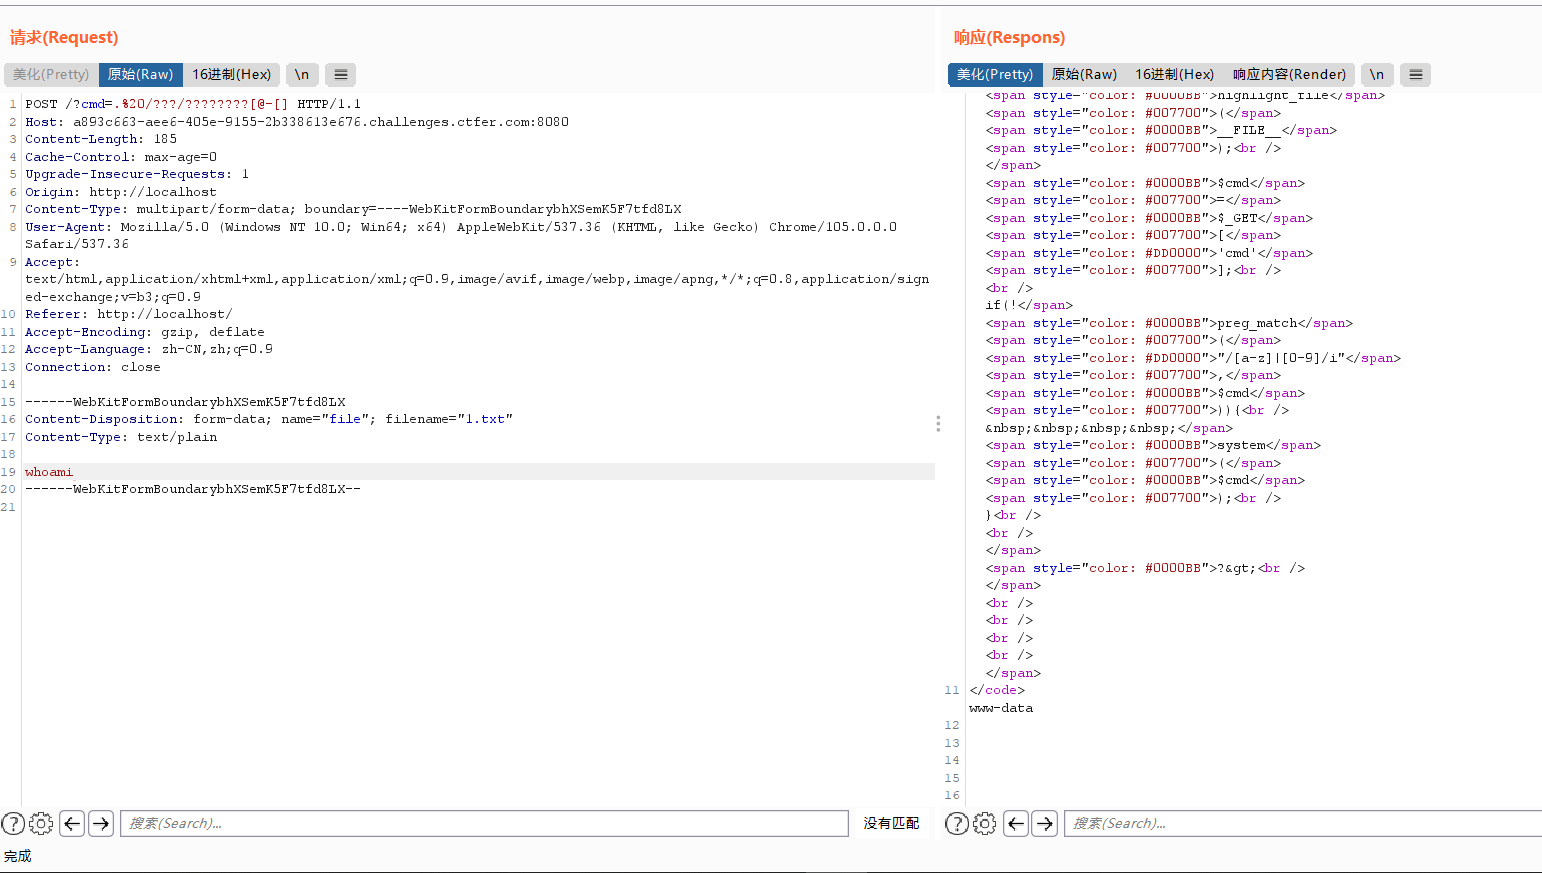Switch request view to Pretty tab
This screenshot has width=1542, height=873.
51,74
